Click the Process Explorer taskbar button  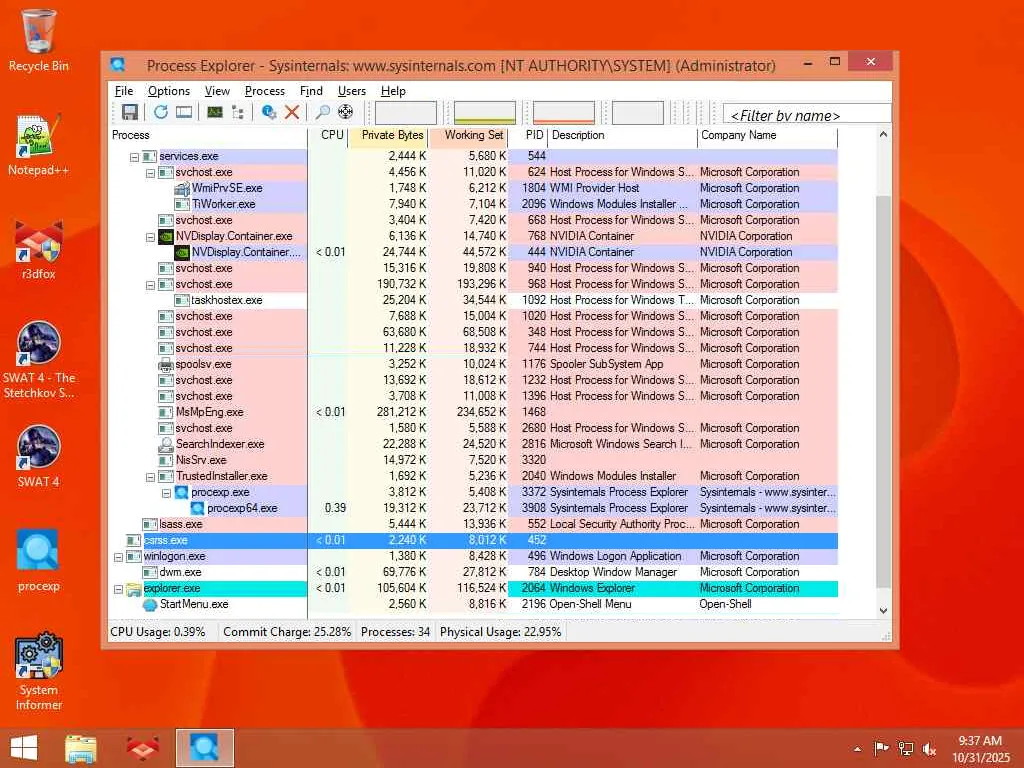click(x=204, y=748)
